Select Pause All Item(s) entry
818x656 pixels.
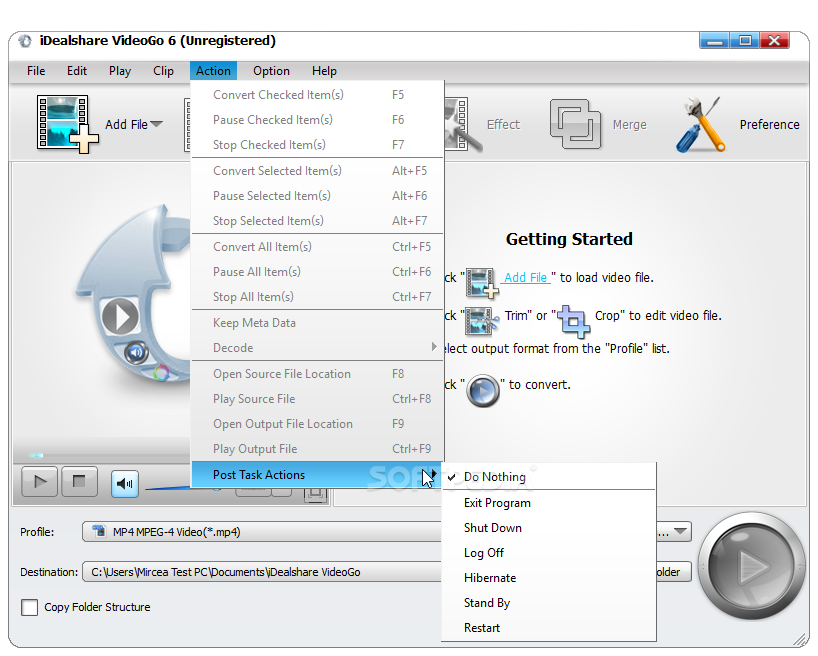click(x=317, y=272)
